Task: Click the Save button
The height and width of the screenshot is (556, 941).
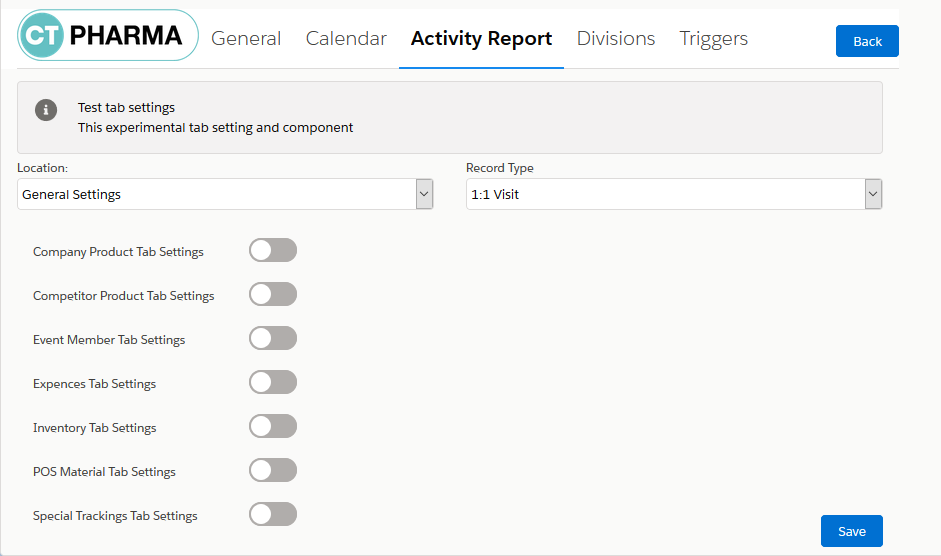Action: (851, 531)
